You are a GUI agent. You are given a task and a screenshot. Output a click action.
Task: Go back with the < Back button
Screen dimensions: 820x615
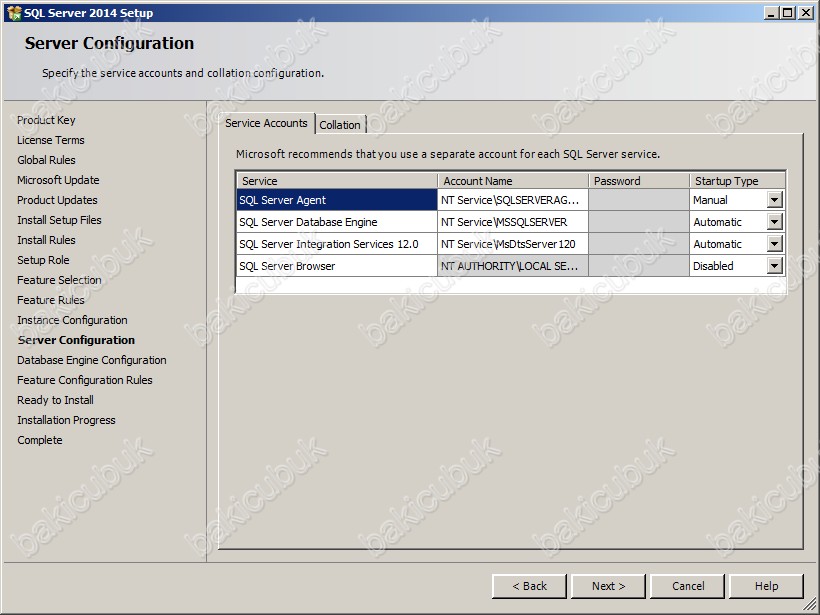tap(529, 586)
